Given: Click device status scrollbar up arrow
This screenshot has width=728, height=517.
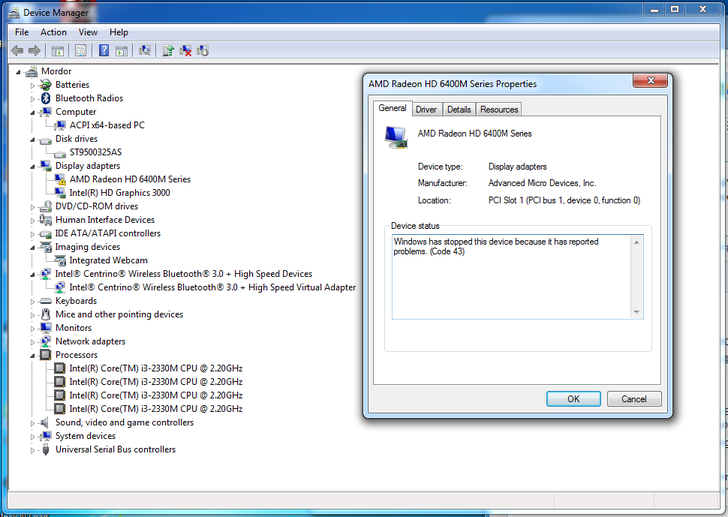Looking at the screenshot, I should [x=637, y=243].
